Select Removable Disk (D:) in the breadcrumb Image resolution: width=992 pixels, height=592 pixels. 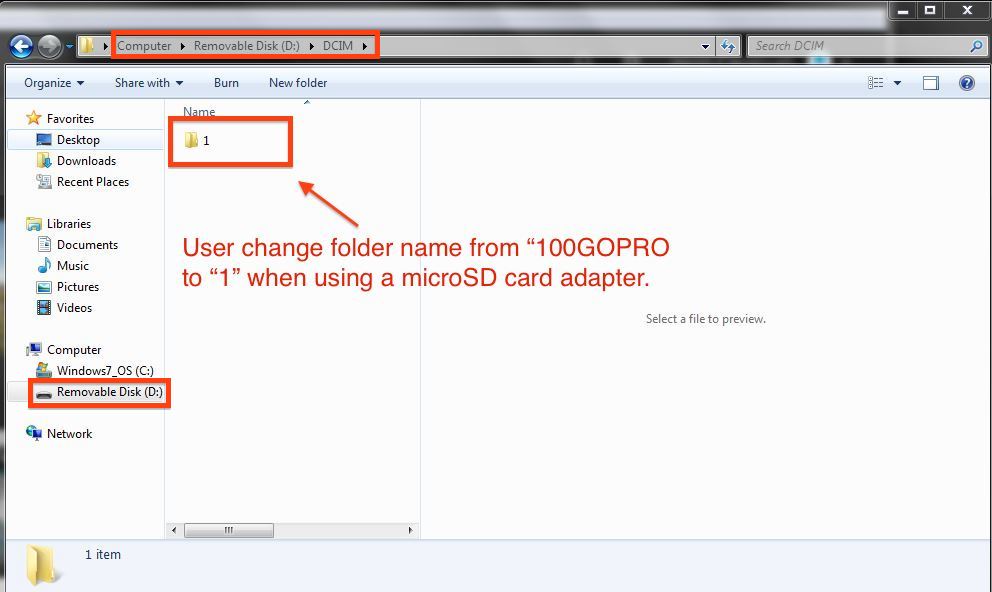[246, 46]
